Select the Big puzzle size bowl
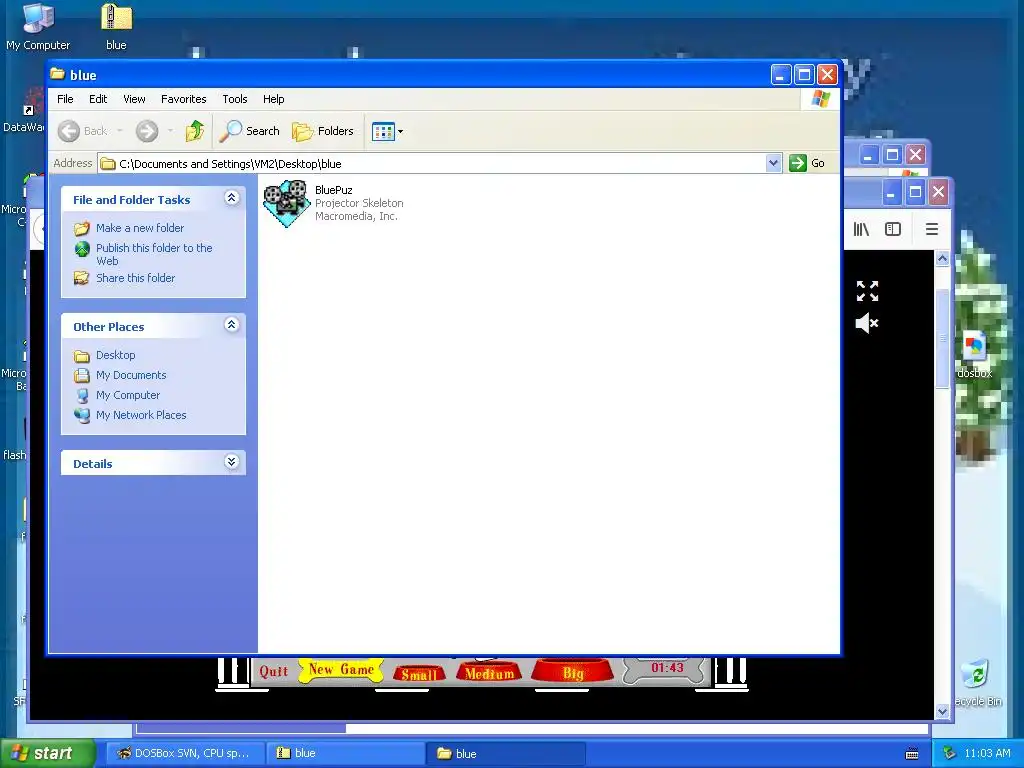The height and width of the screenshot is (768, 1024). point(573,672)
